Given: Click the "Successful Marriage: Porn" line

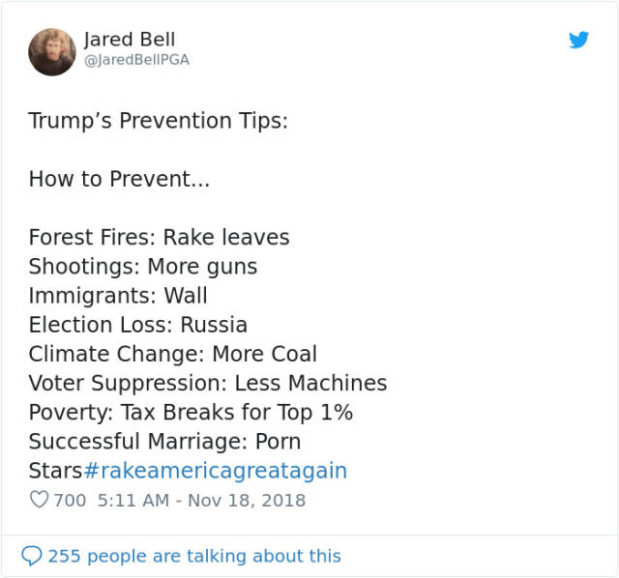Looking at the screenshot, I should (x=164, y=441).
